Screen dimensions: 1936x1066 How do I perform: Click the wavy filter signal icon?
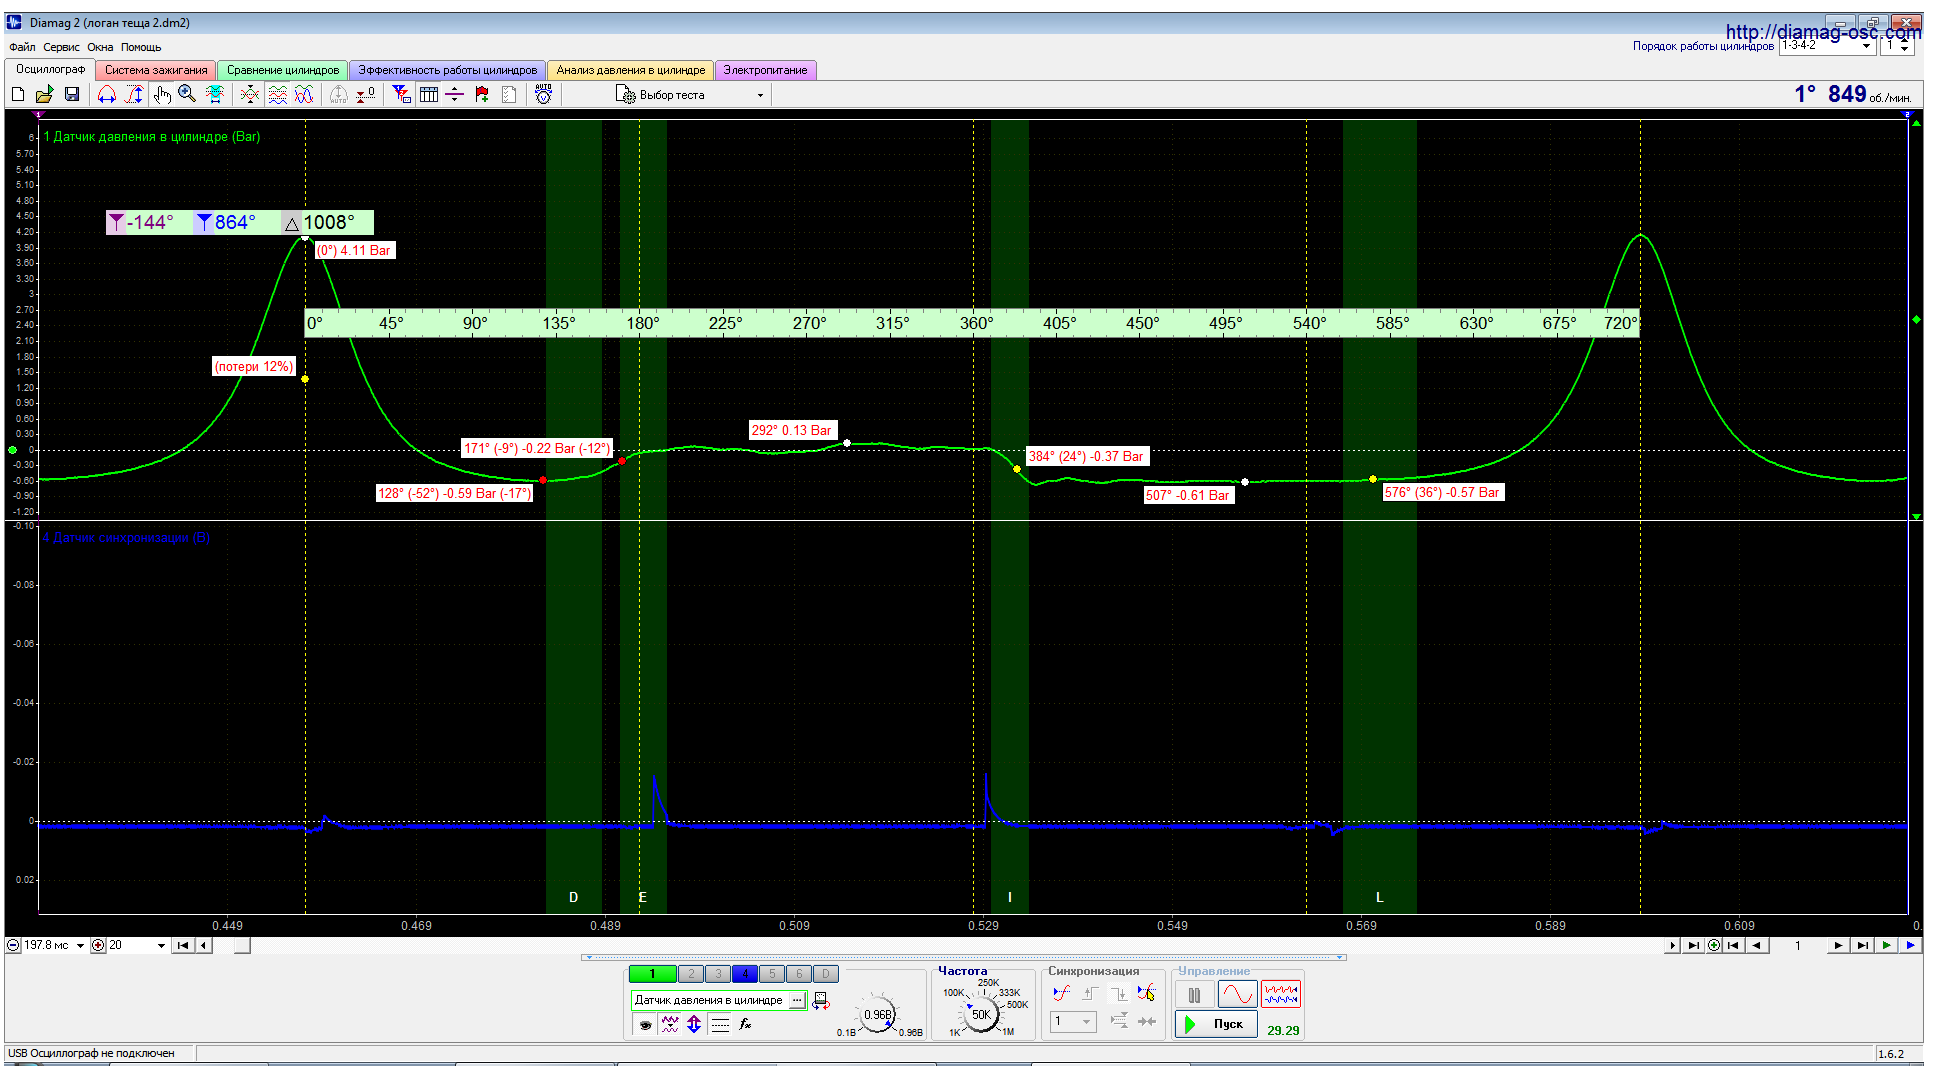click(x=670, y=1024)
